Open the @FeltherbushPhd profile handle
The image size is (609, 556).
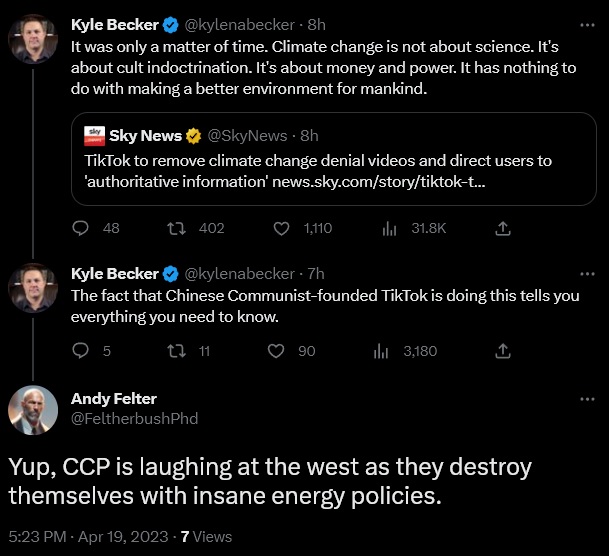(x=135, y=418)
